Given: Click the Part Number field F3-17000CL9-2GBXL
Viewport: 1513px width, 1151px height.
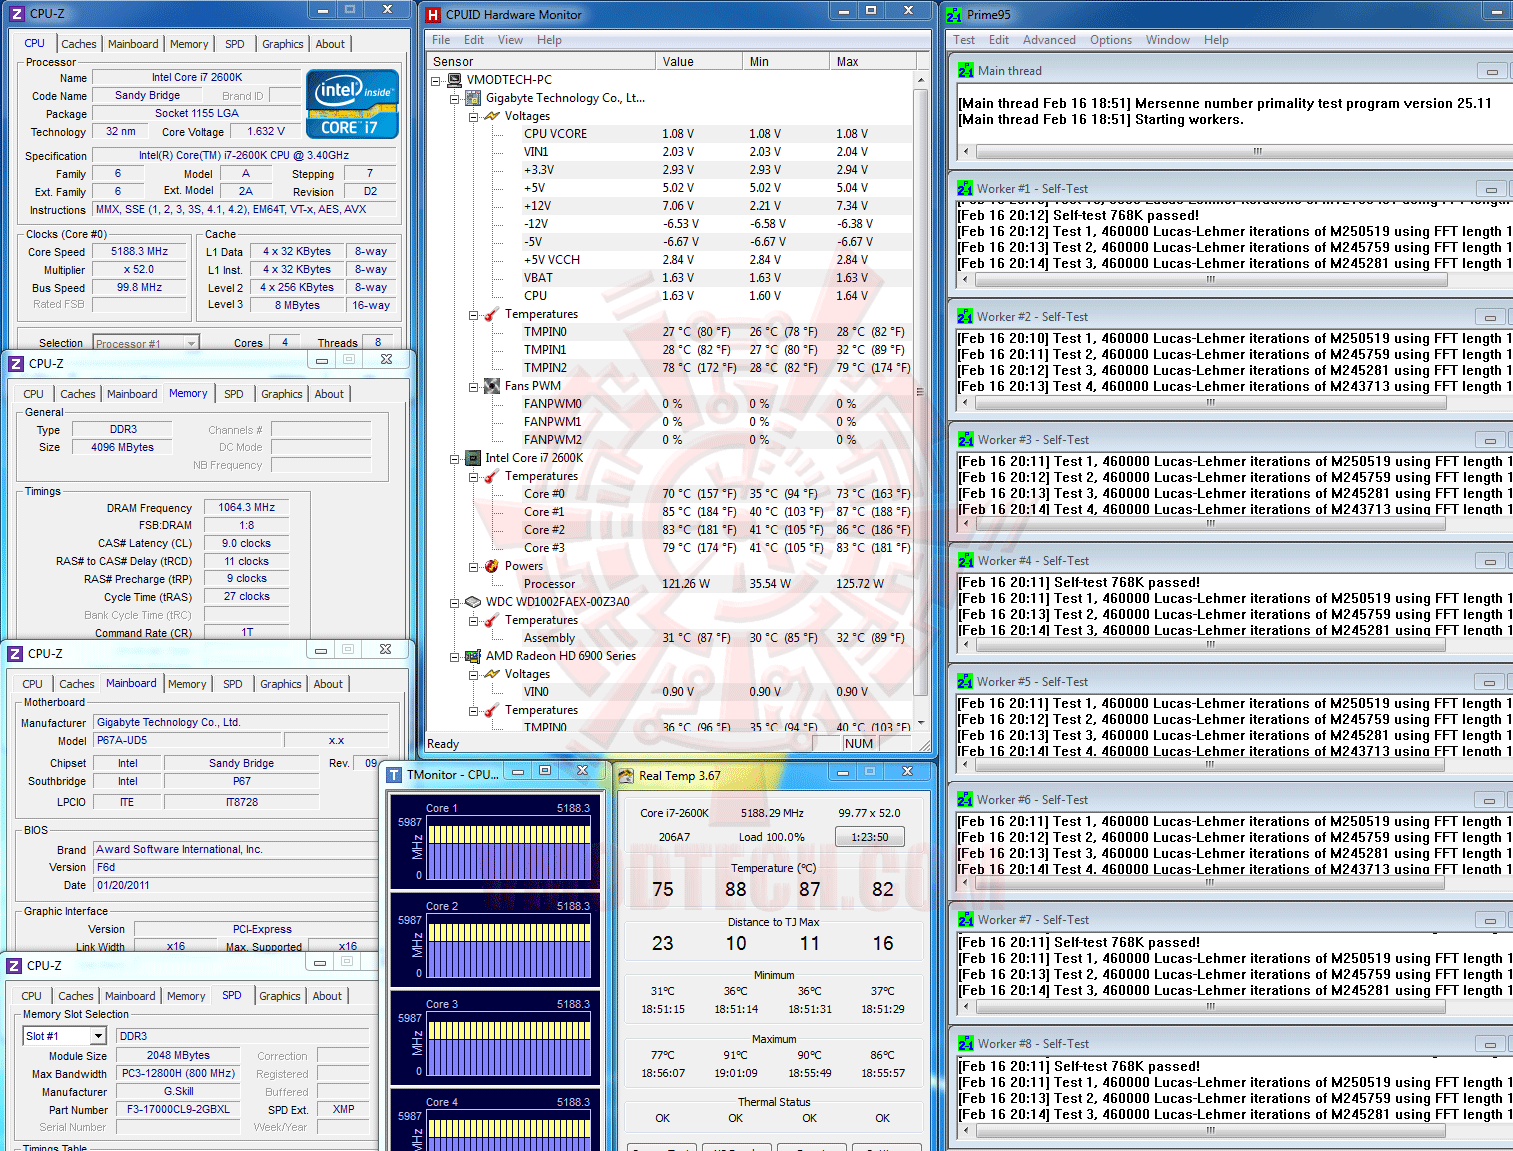Looking at the screenshot, I should [178, 1110].
